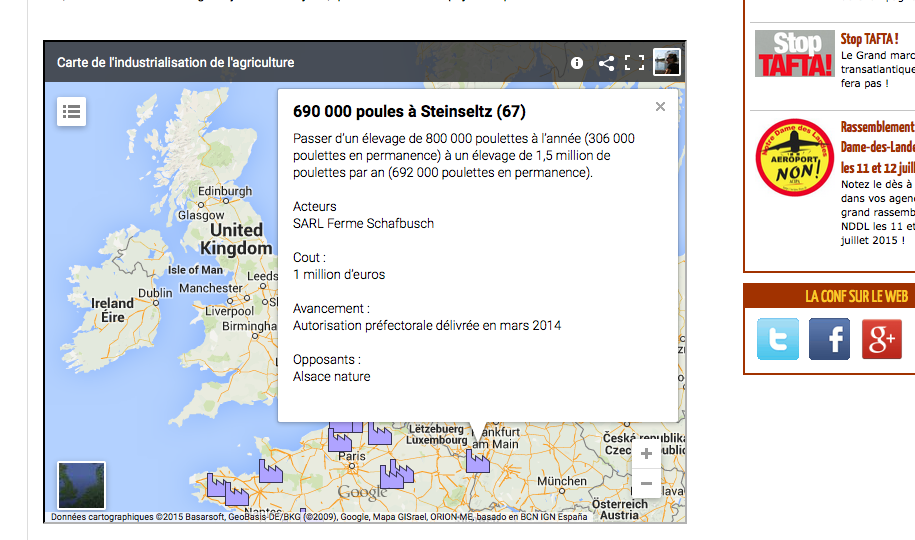Click the Google logo on map

pyautogui.click(x=362, y=493)
